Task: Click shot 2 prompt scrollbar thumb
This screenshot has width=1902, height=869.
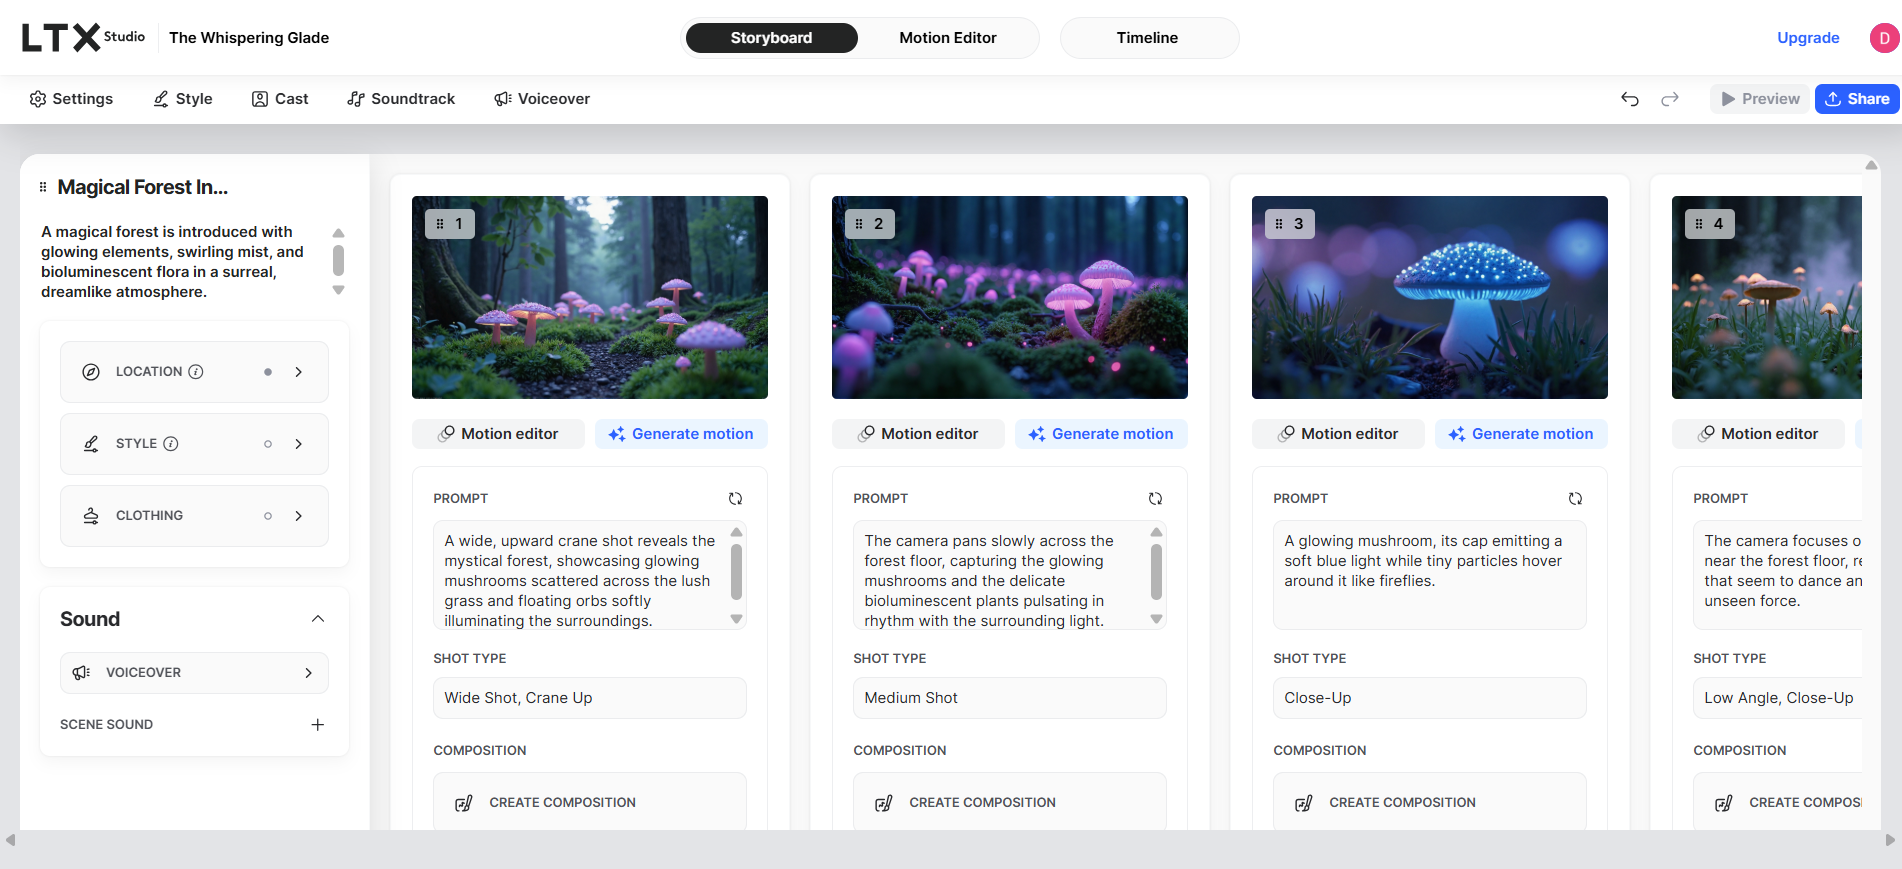Action: click(x=1156, y=571)
